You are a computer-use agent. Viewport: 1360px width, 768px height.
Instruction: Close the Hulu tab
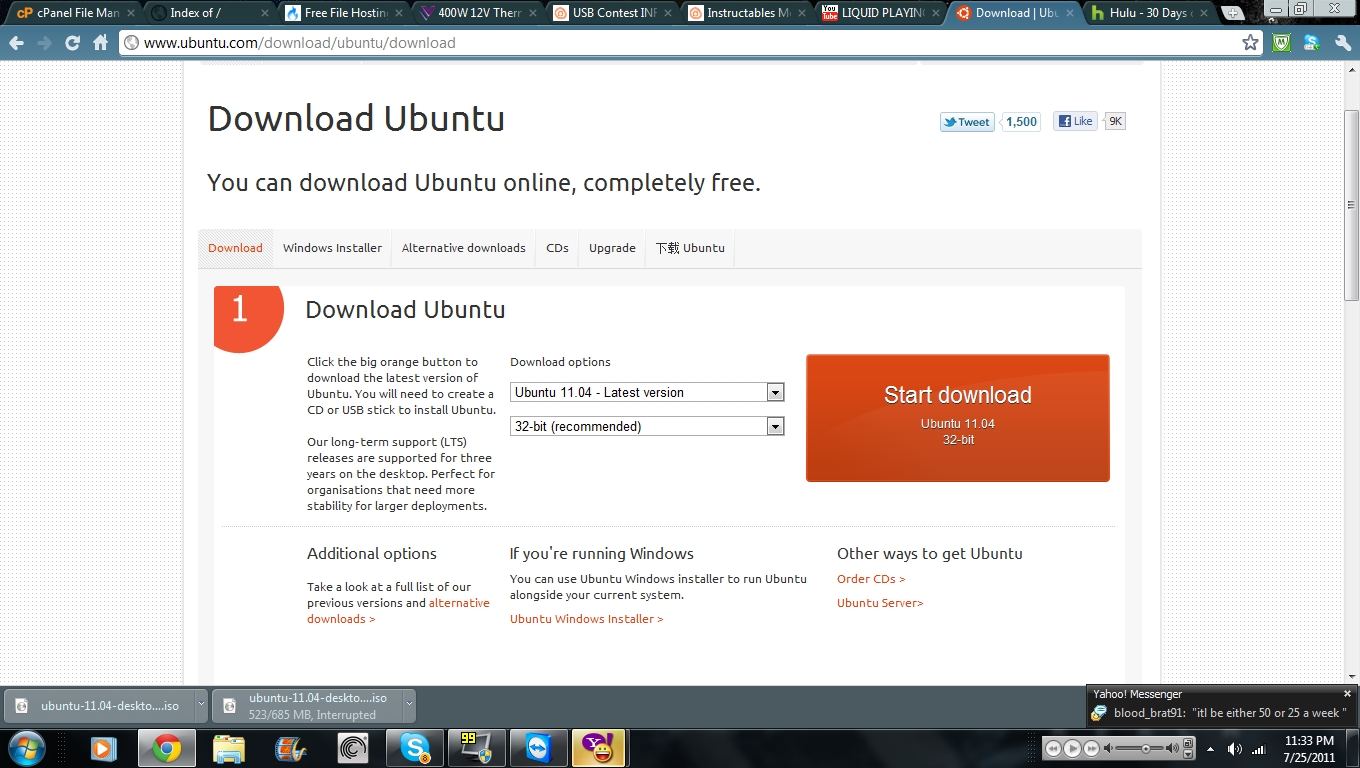click(x=1204, y=14)
